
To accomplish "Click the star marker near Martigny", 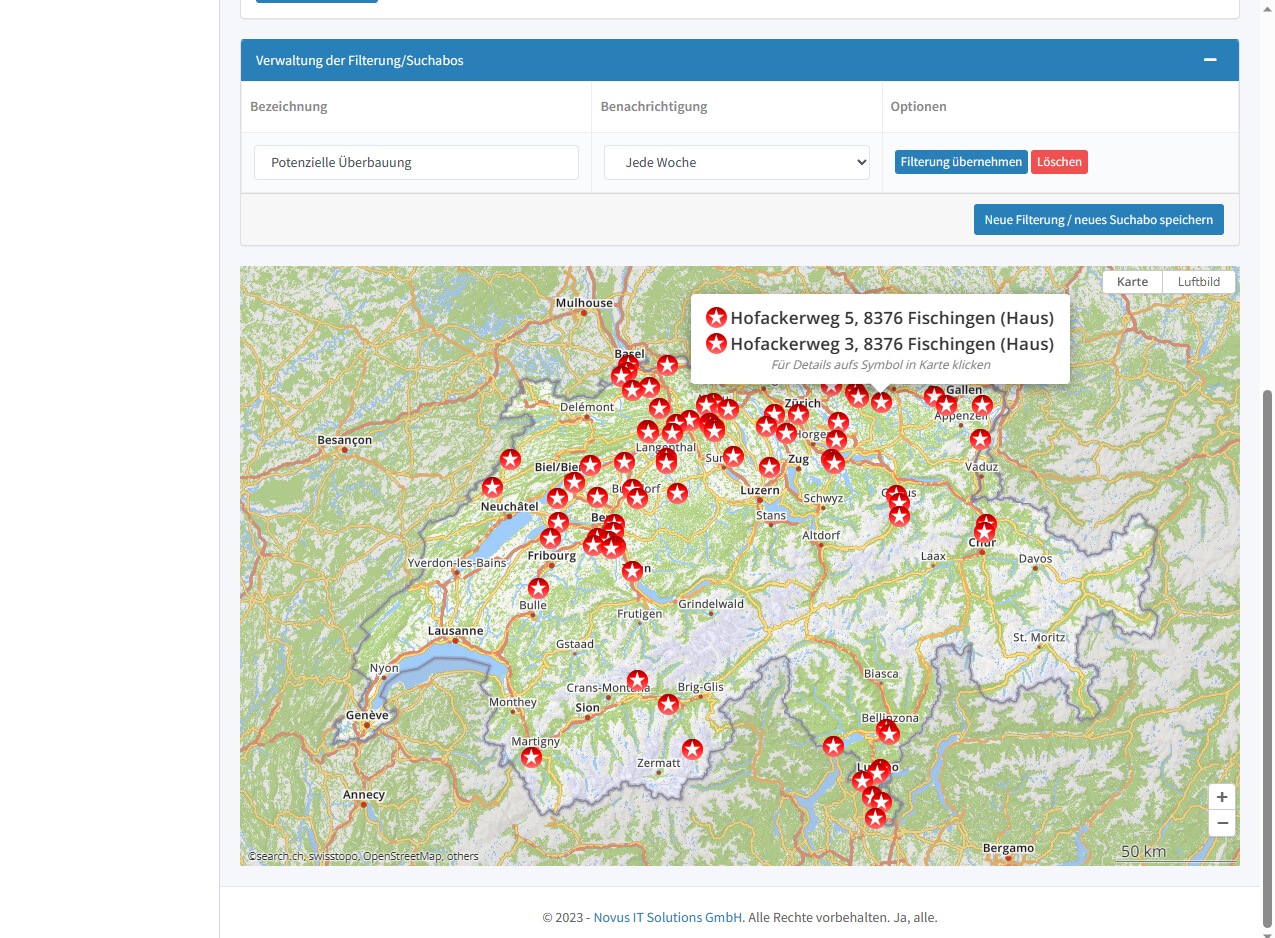I will pos(531,757).
